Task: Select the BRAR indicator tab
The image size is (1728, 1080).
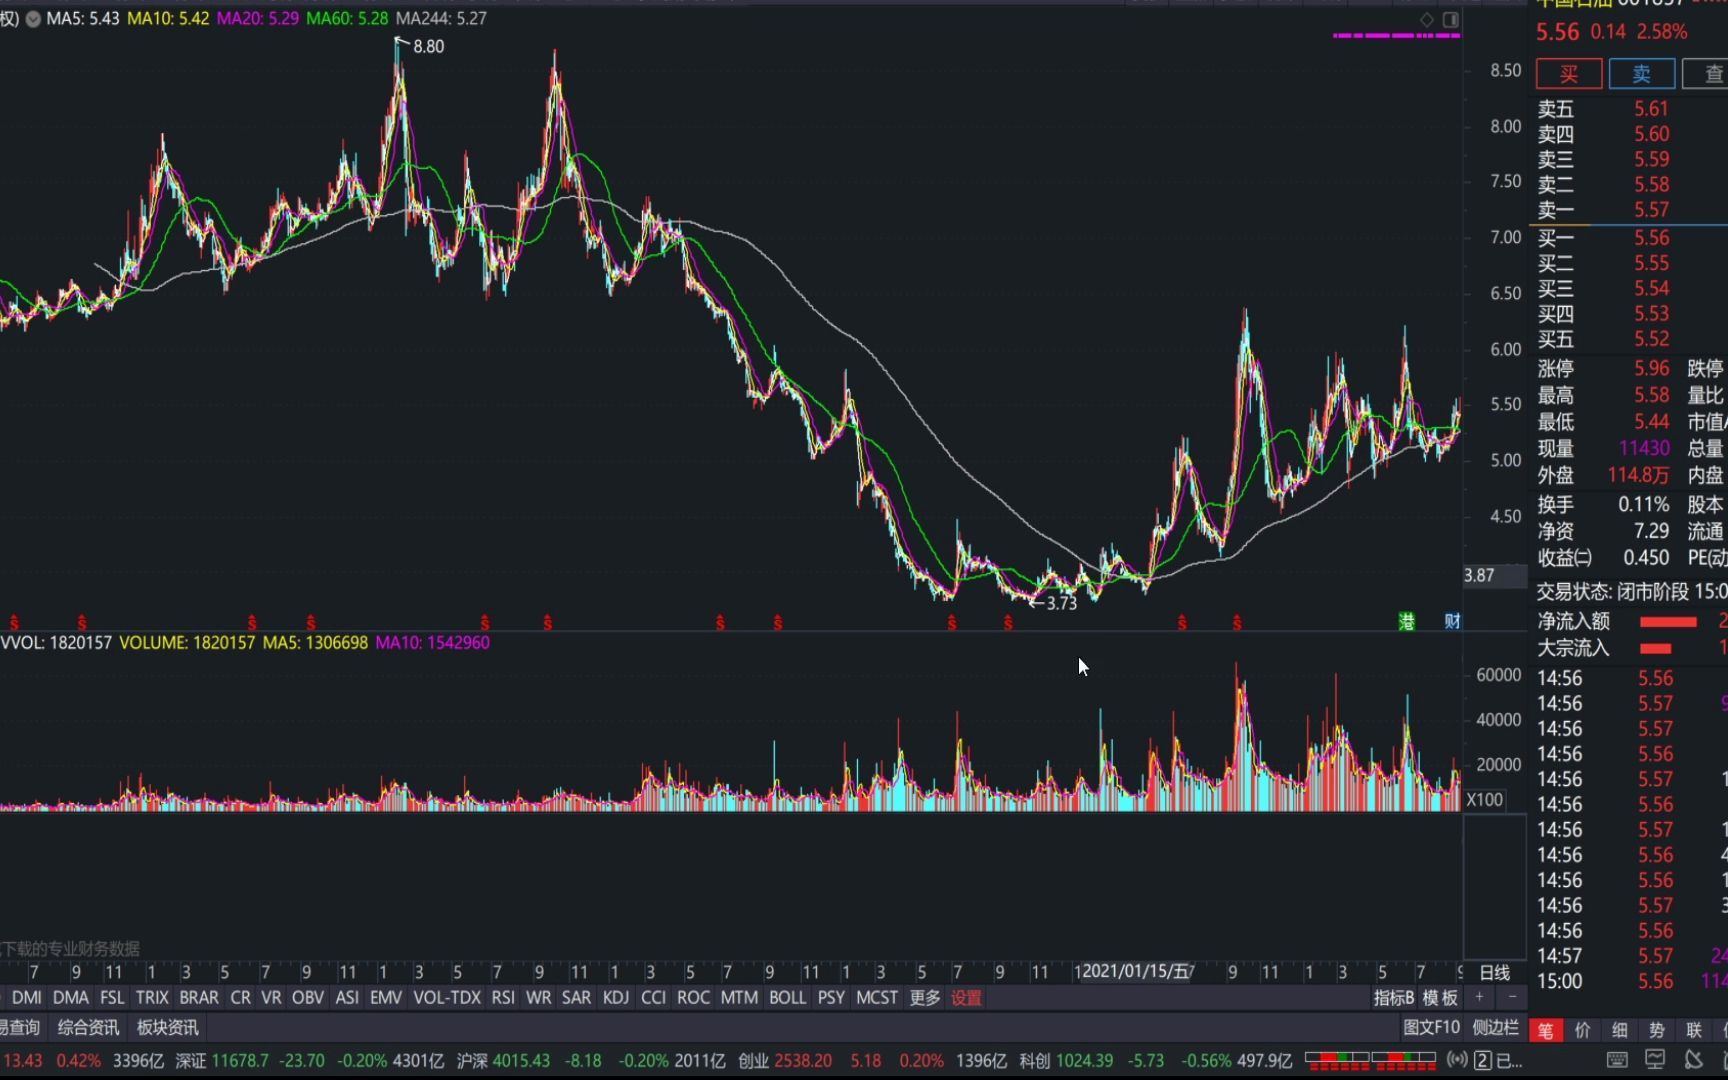Action: (x=199, y=998)
